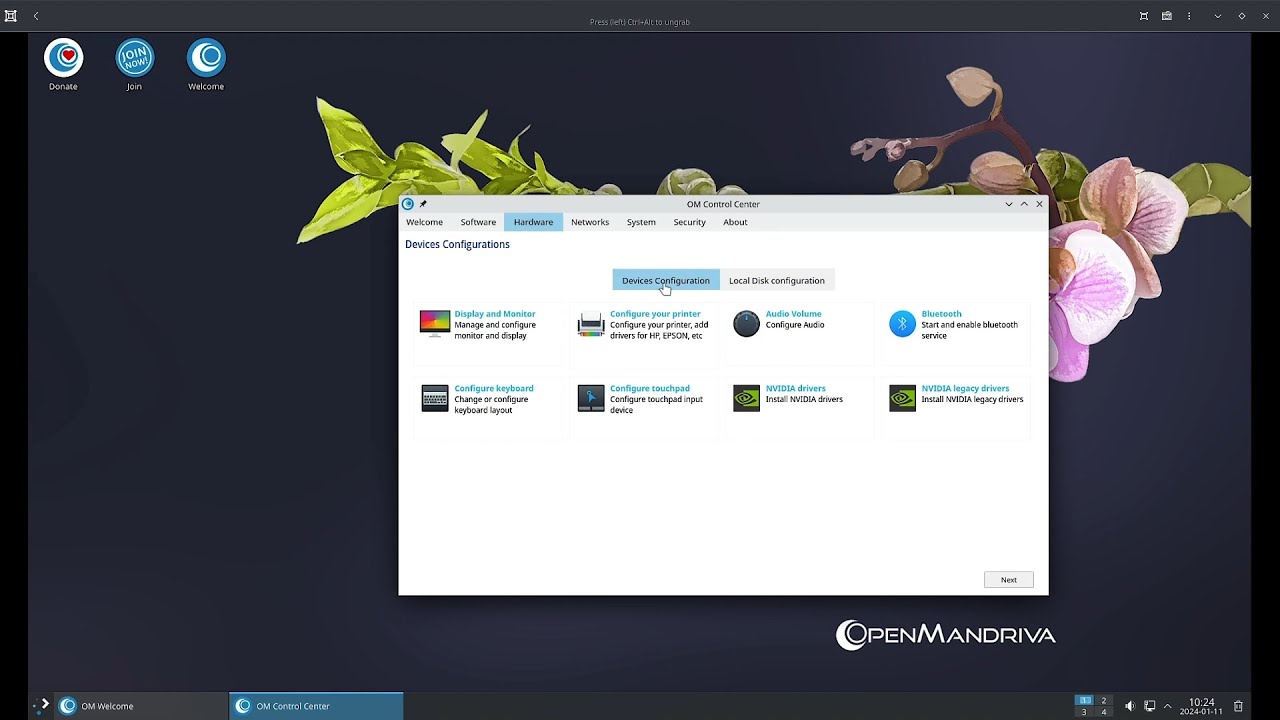
Task: Click the Configure touchpad icon
Action: pos(591,398)
